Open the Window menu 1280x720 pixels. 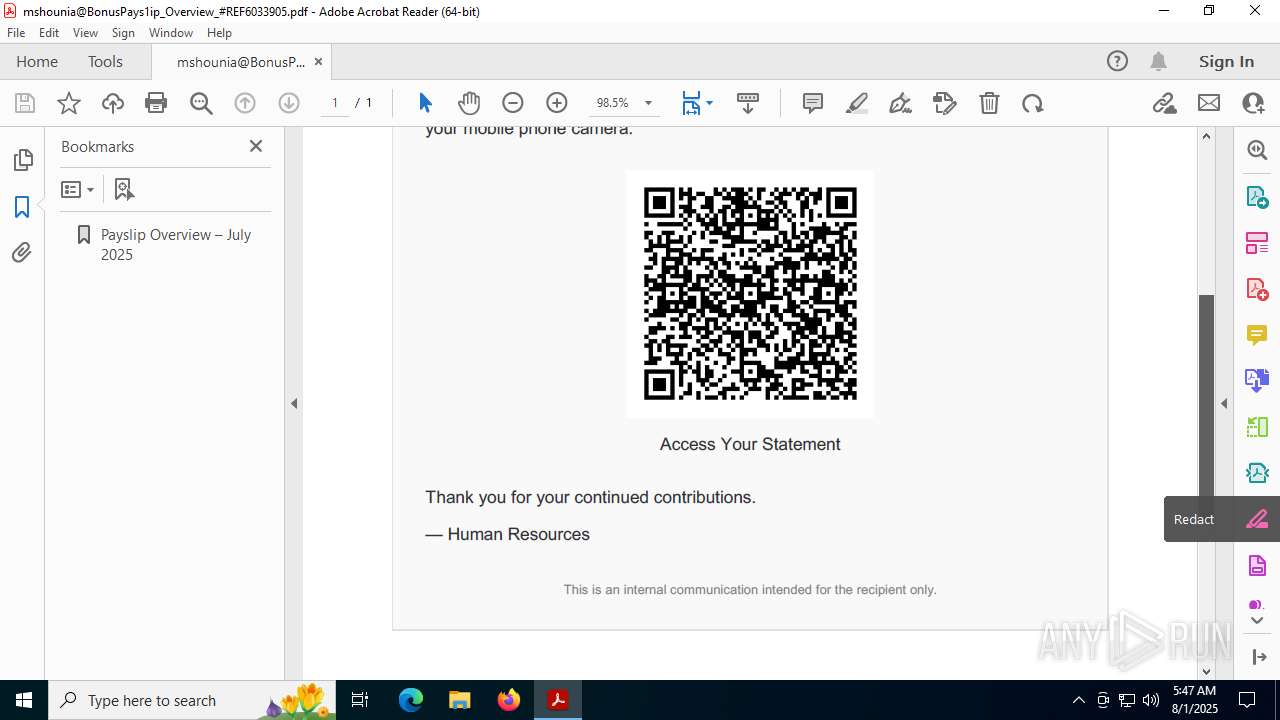(x=171, y=32)
